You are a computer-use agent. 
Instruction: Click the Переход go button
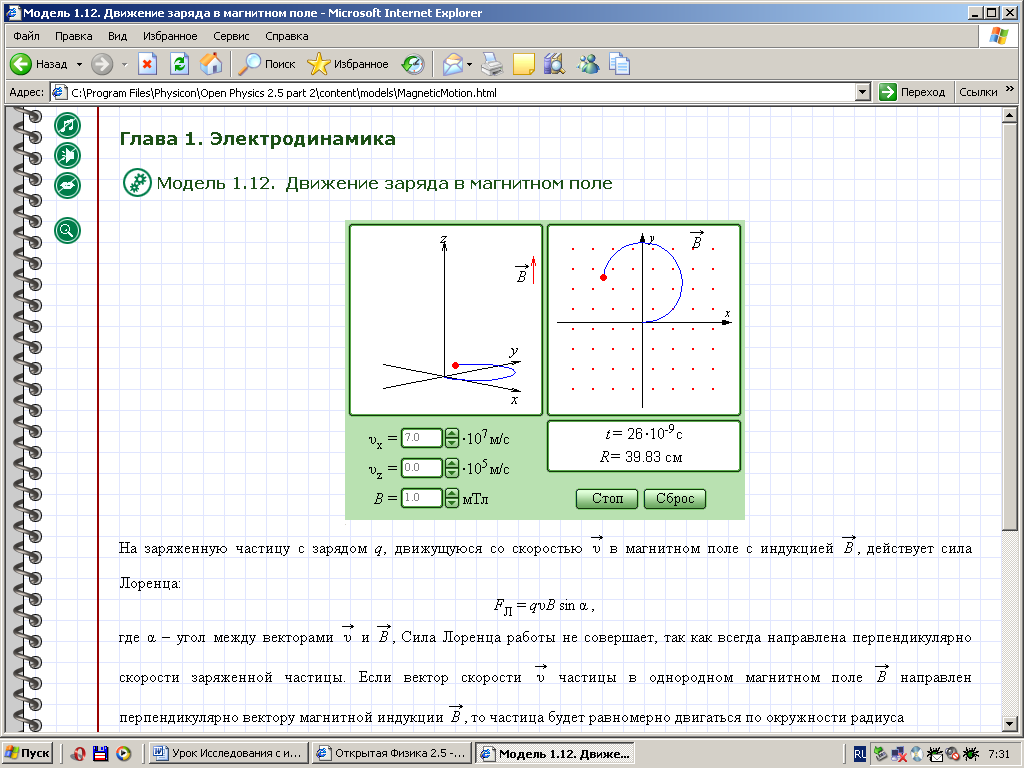(x=912, y=92)
